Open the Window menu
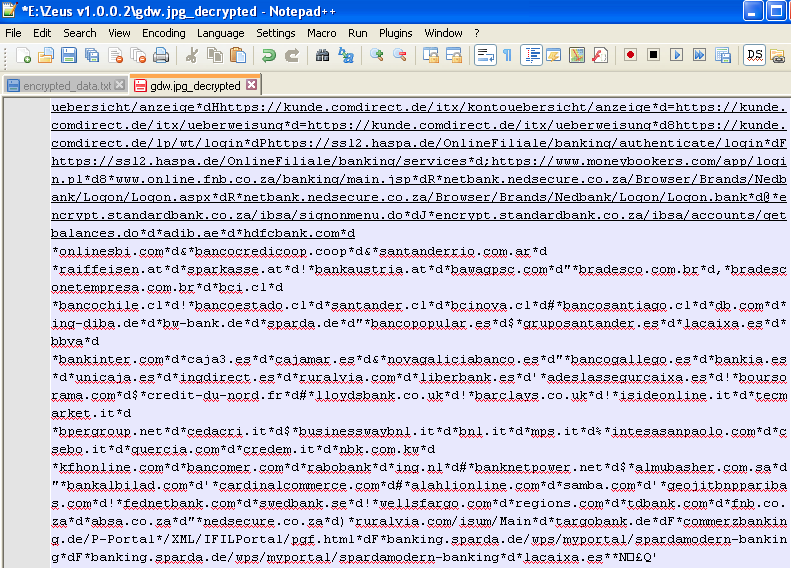Screen dimensions: 791x568 coord(443,33)
